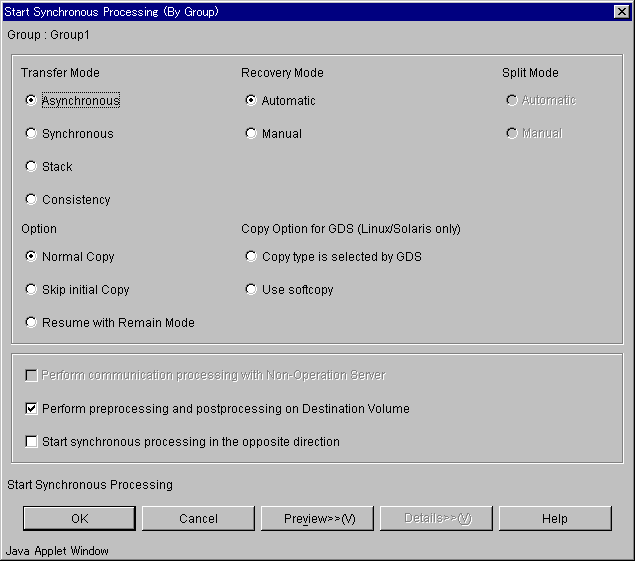Choose Stack transfer mode
Viewport: 635px width, 561px height.
(31, 166)
